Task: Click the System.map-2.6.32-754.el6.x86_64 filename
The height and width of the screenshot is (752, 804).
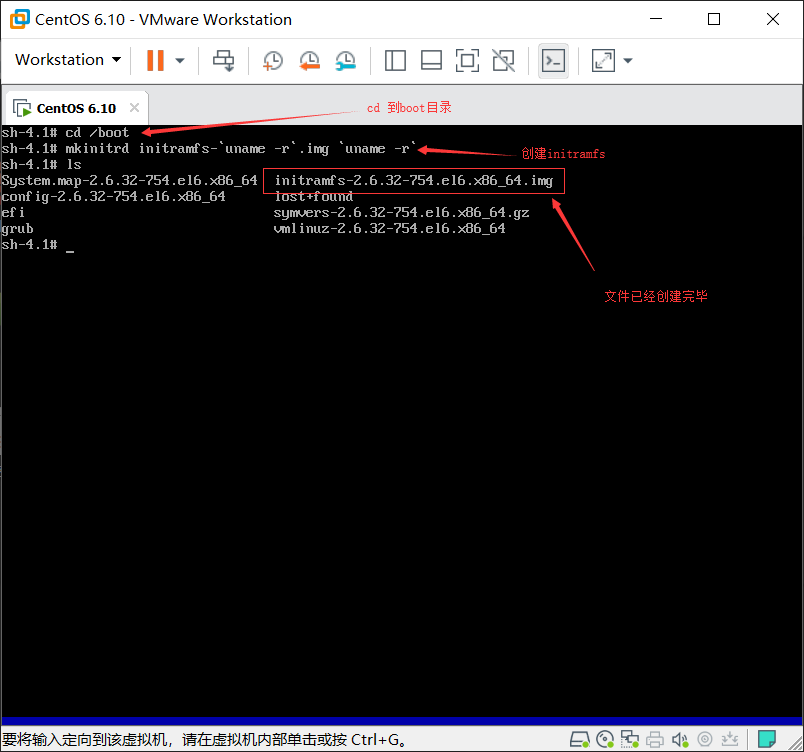Action: click(129, 180)
